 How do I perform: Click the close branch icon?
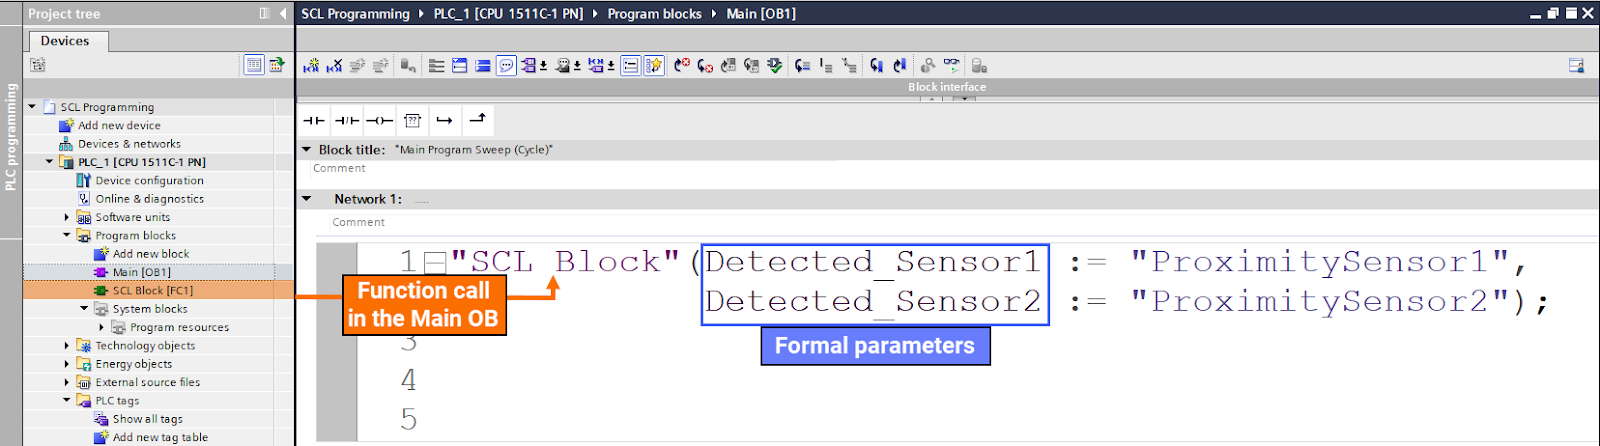click(x=478, y=120)
